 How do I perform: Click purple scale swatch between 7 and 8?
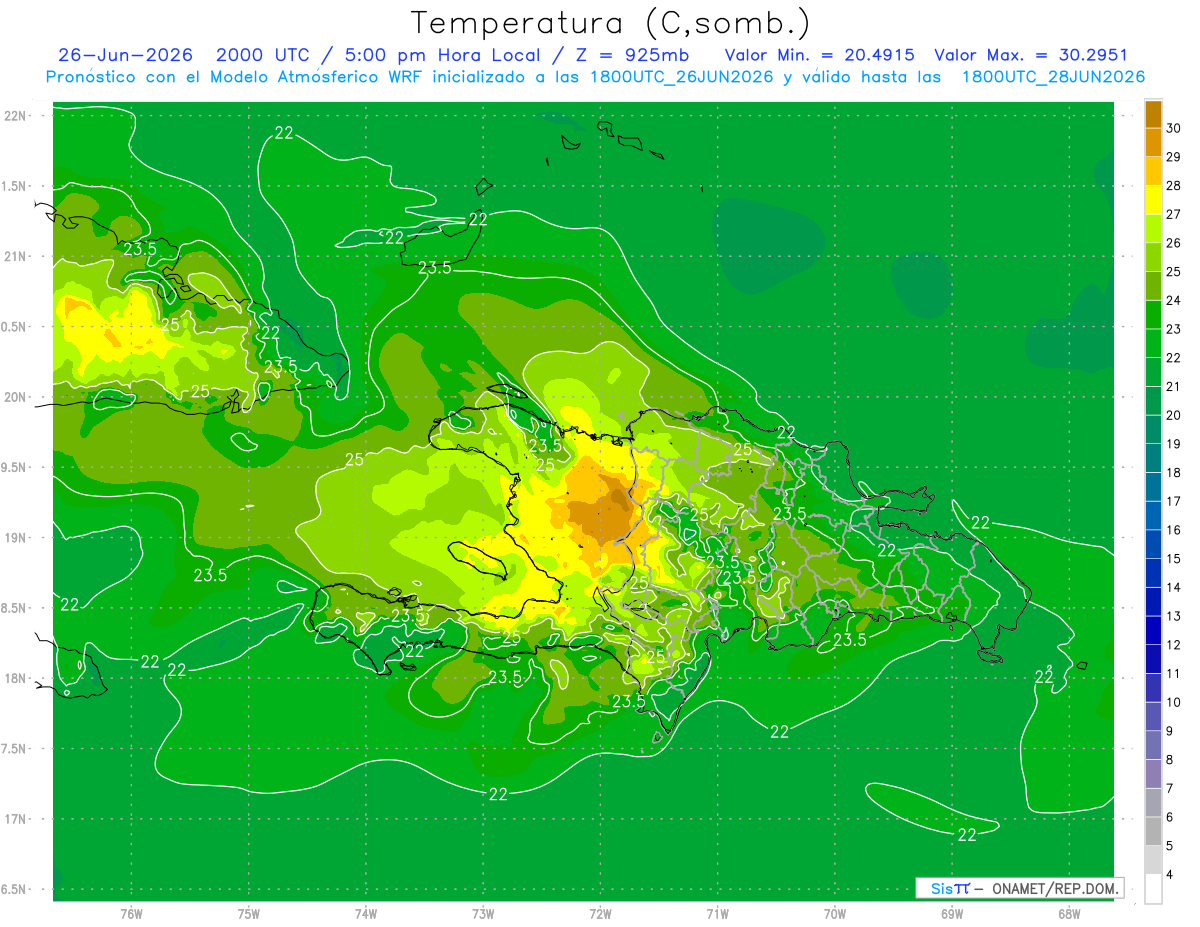1153,774
